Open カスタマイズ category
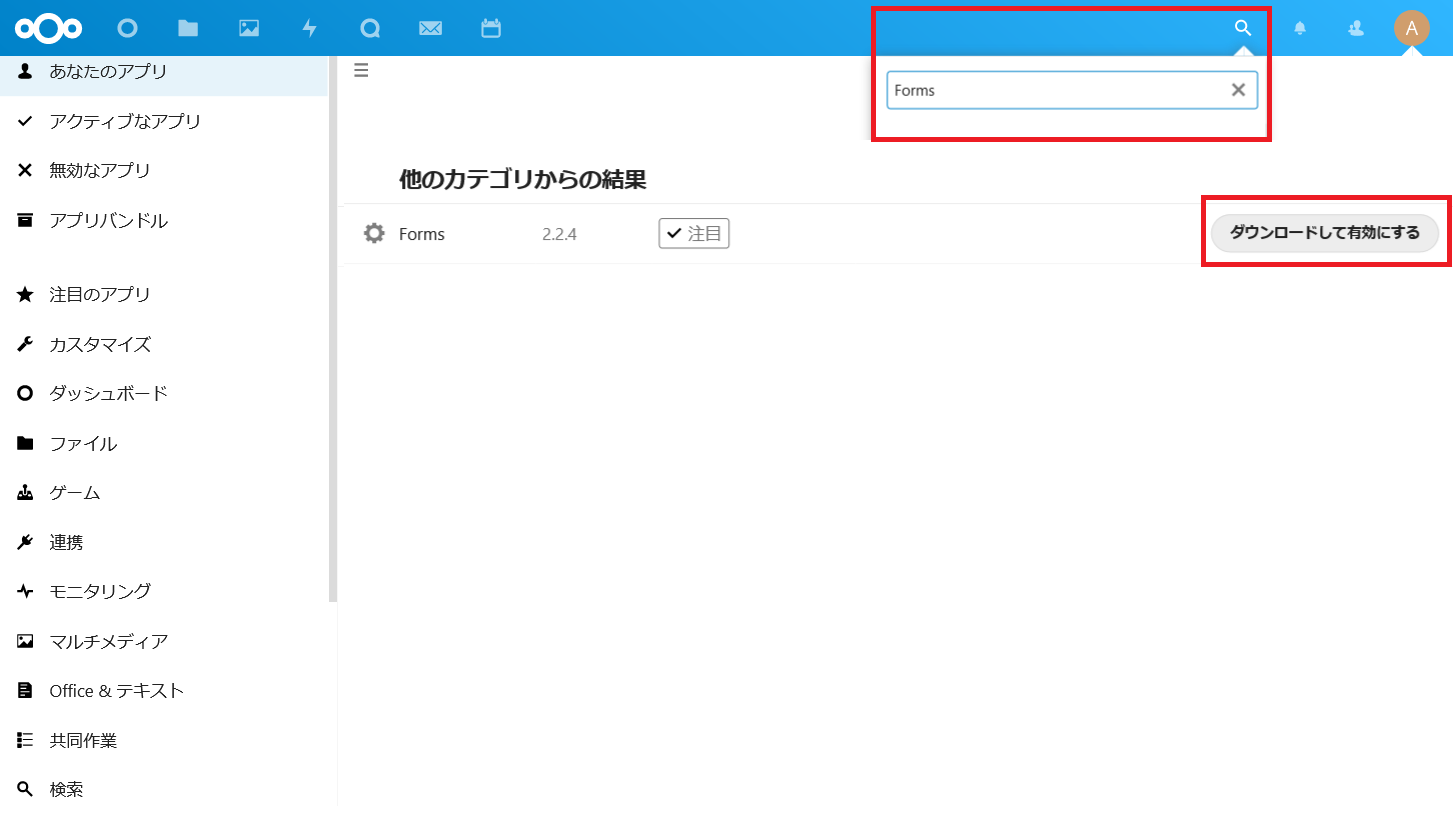This screenshot has height=816, width=1453. [164, 344]
